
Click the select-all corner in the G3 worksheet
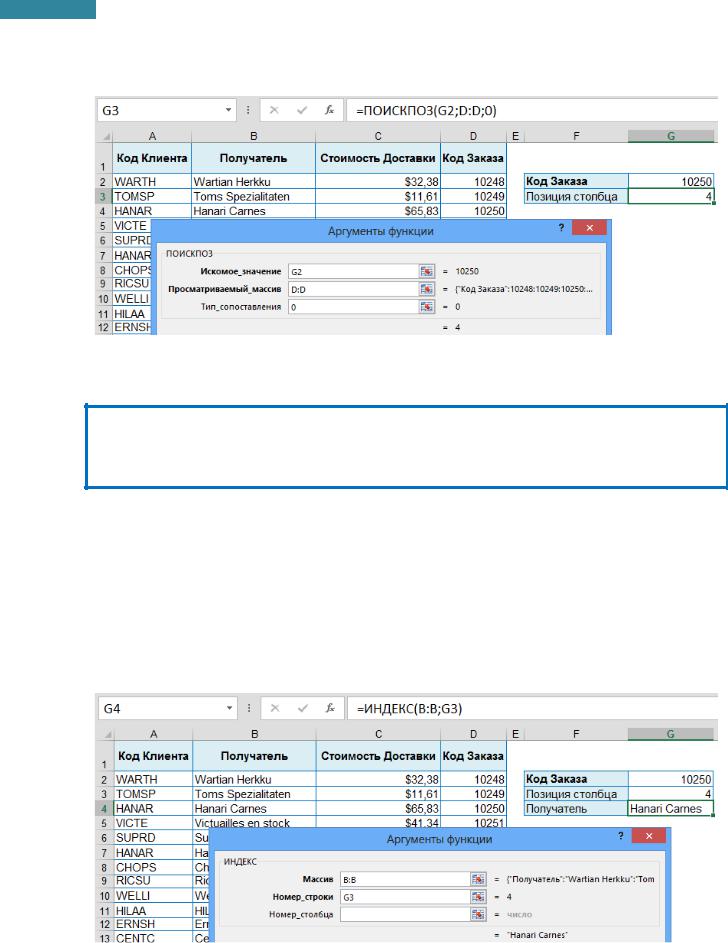pyautogui.click(x=105, y=137)
